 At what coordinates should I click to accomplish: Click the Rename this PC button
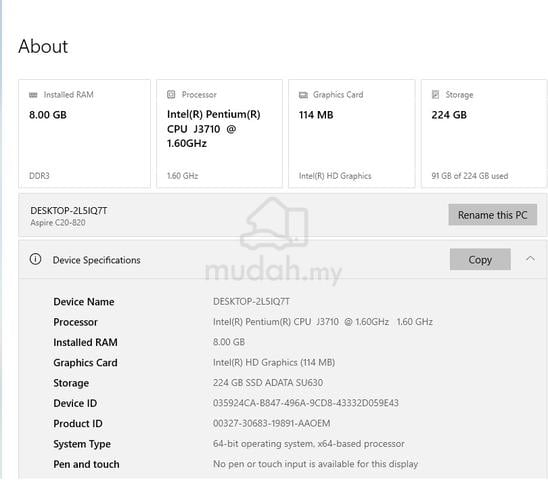(492, 215)
